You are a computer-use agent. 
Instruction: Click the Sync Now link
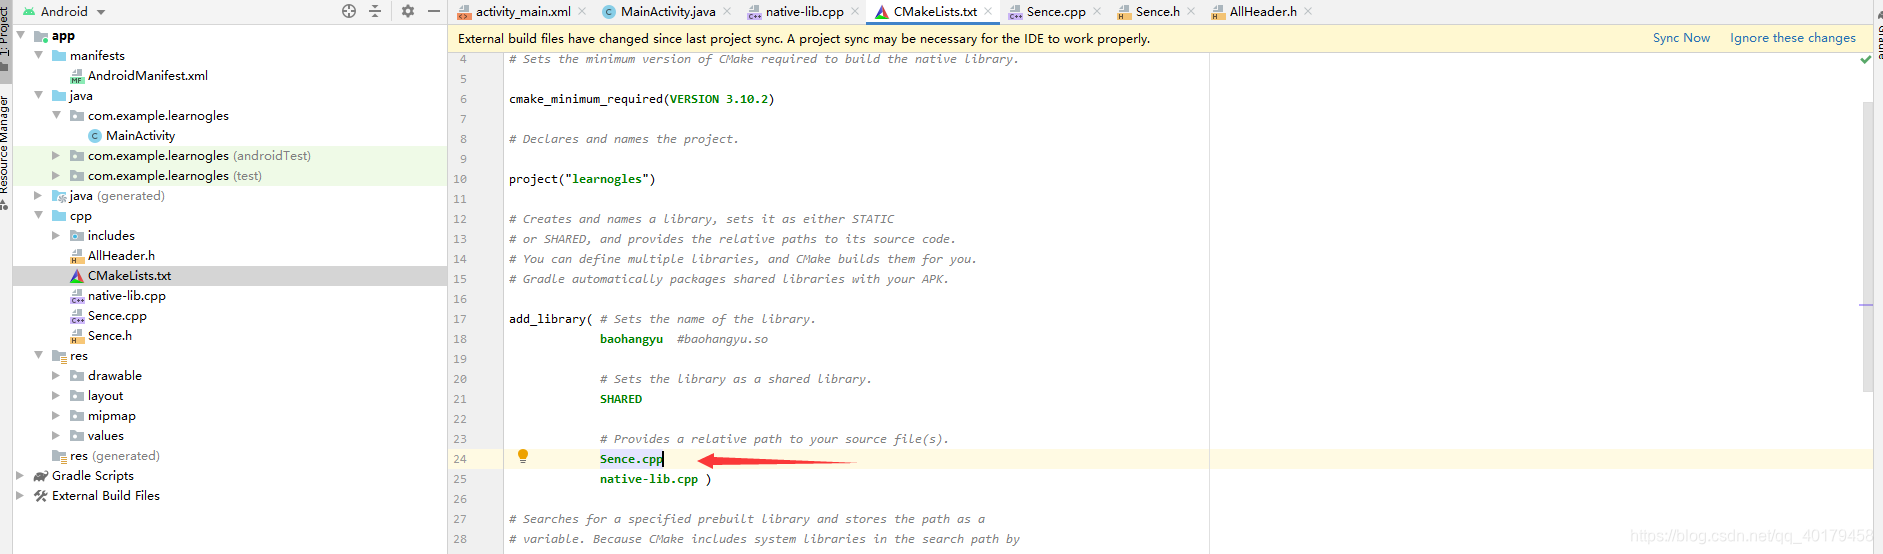point(1681,38)
